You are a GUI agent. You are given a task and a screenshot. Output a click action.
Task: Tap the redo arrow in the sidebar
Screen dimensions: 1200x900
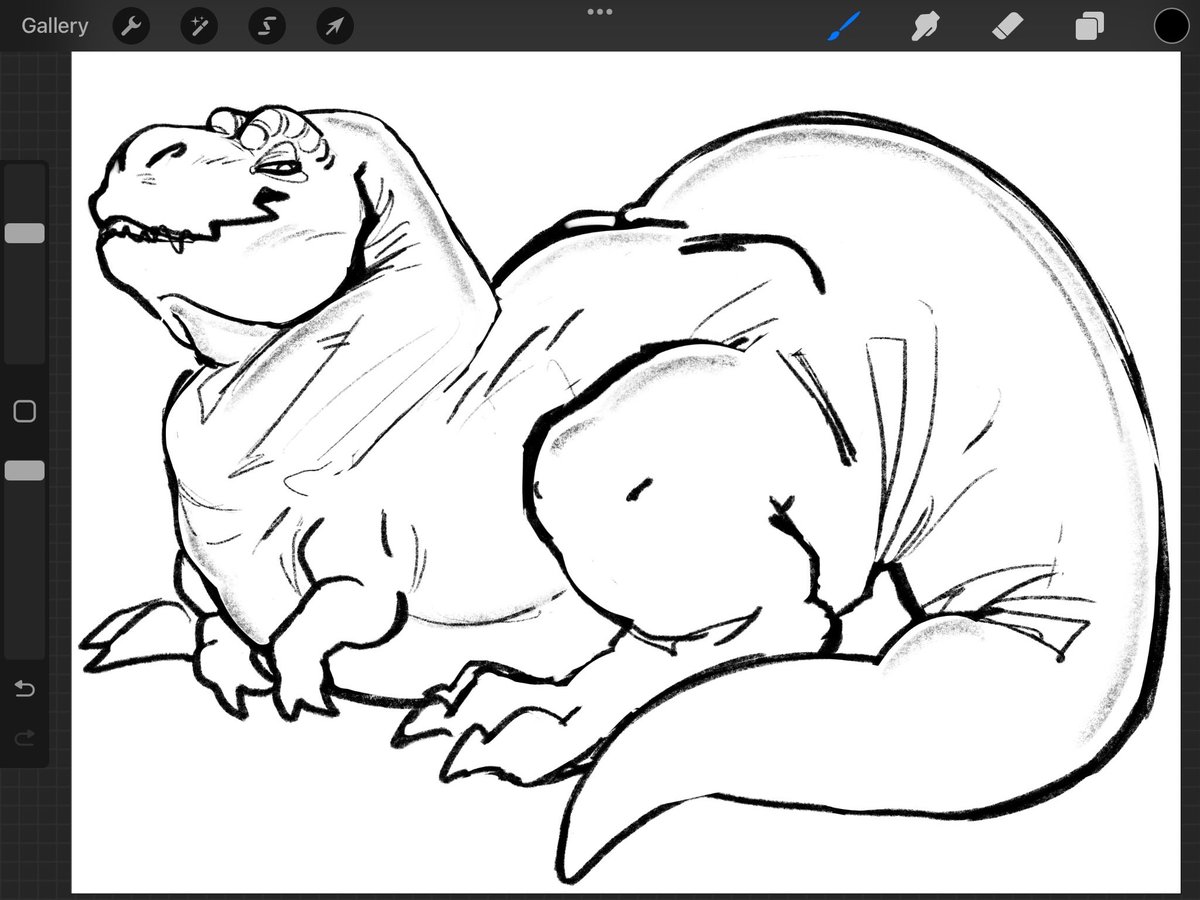tap(24, 738)
